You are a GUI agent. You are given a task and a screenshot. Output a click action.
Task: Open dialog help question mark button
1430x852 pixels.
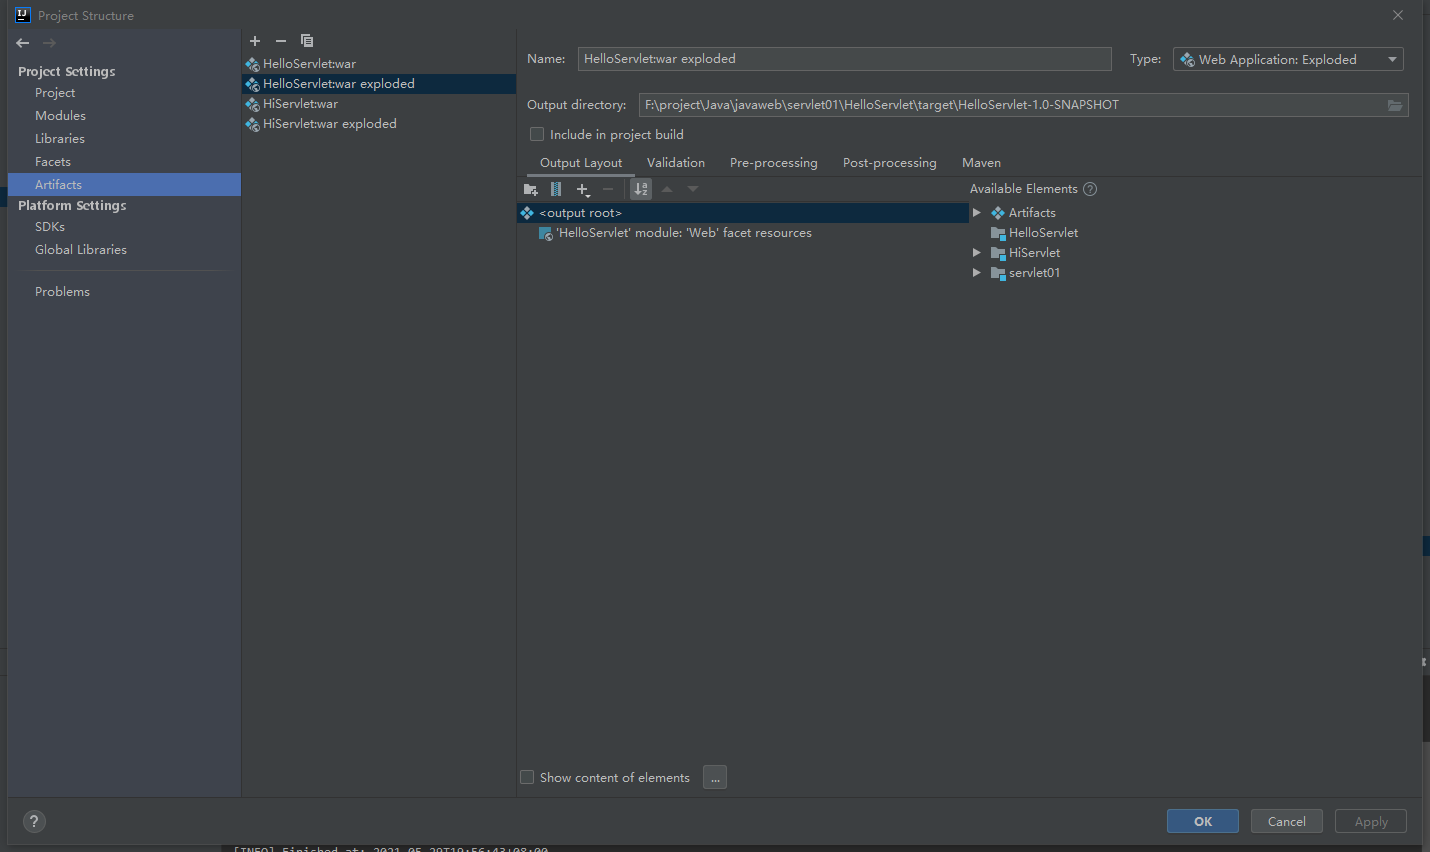click(34, 821)
